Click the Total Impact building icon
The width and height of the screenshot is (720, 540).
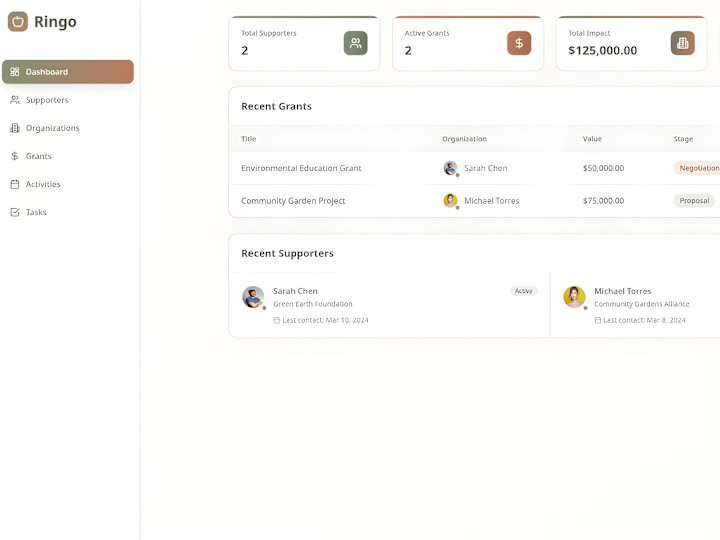[682, 43]
